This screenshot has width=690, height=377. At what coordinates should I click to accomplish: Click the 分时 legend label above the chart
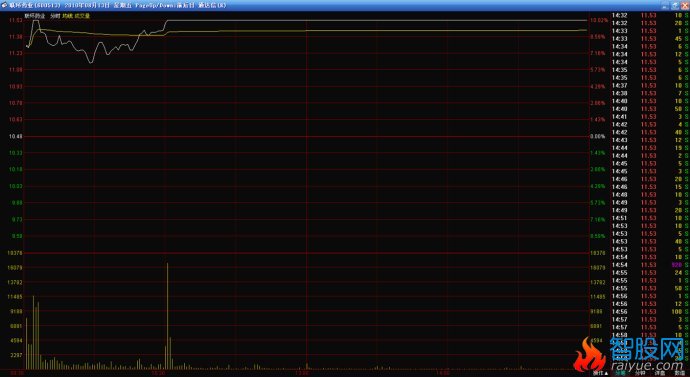tap(55, 16)
